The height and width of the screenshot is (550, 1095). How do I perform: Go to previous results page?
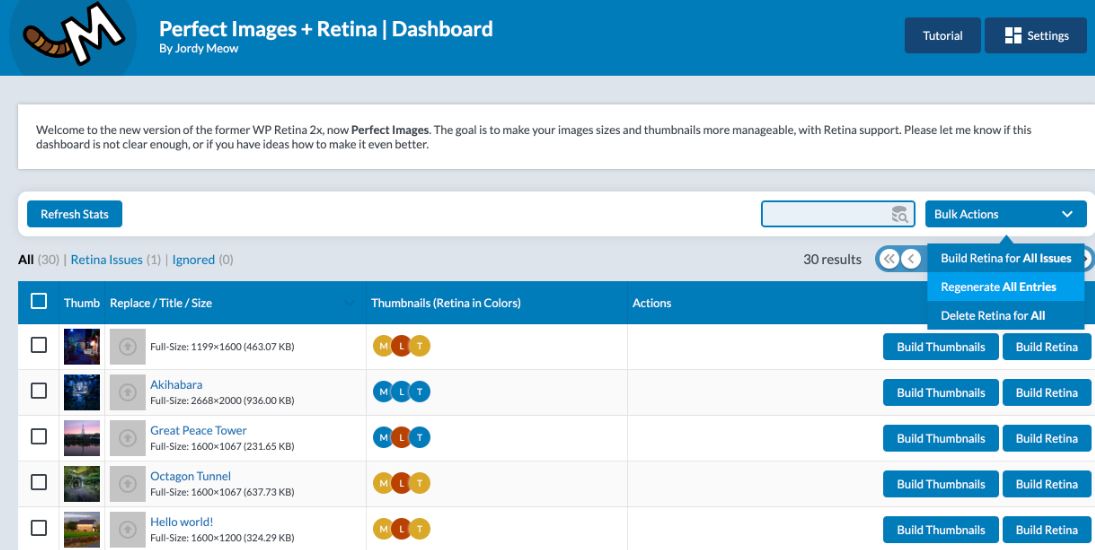tap(911, 260)
